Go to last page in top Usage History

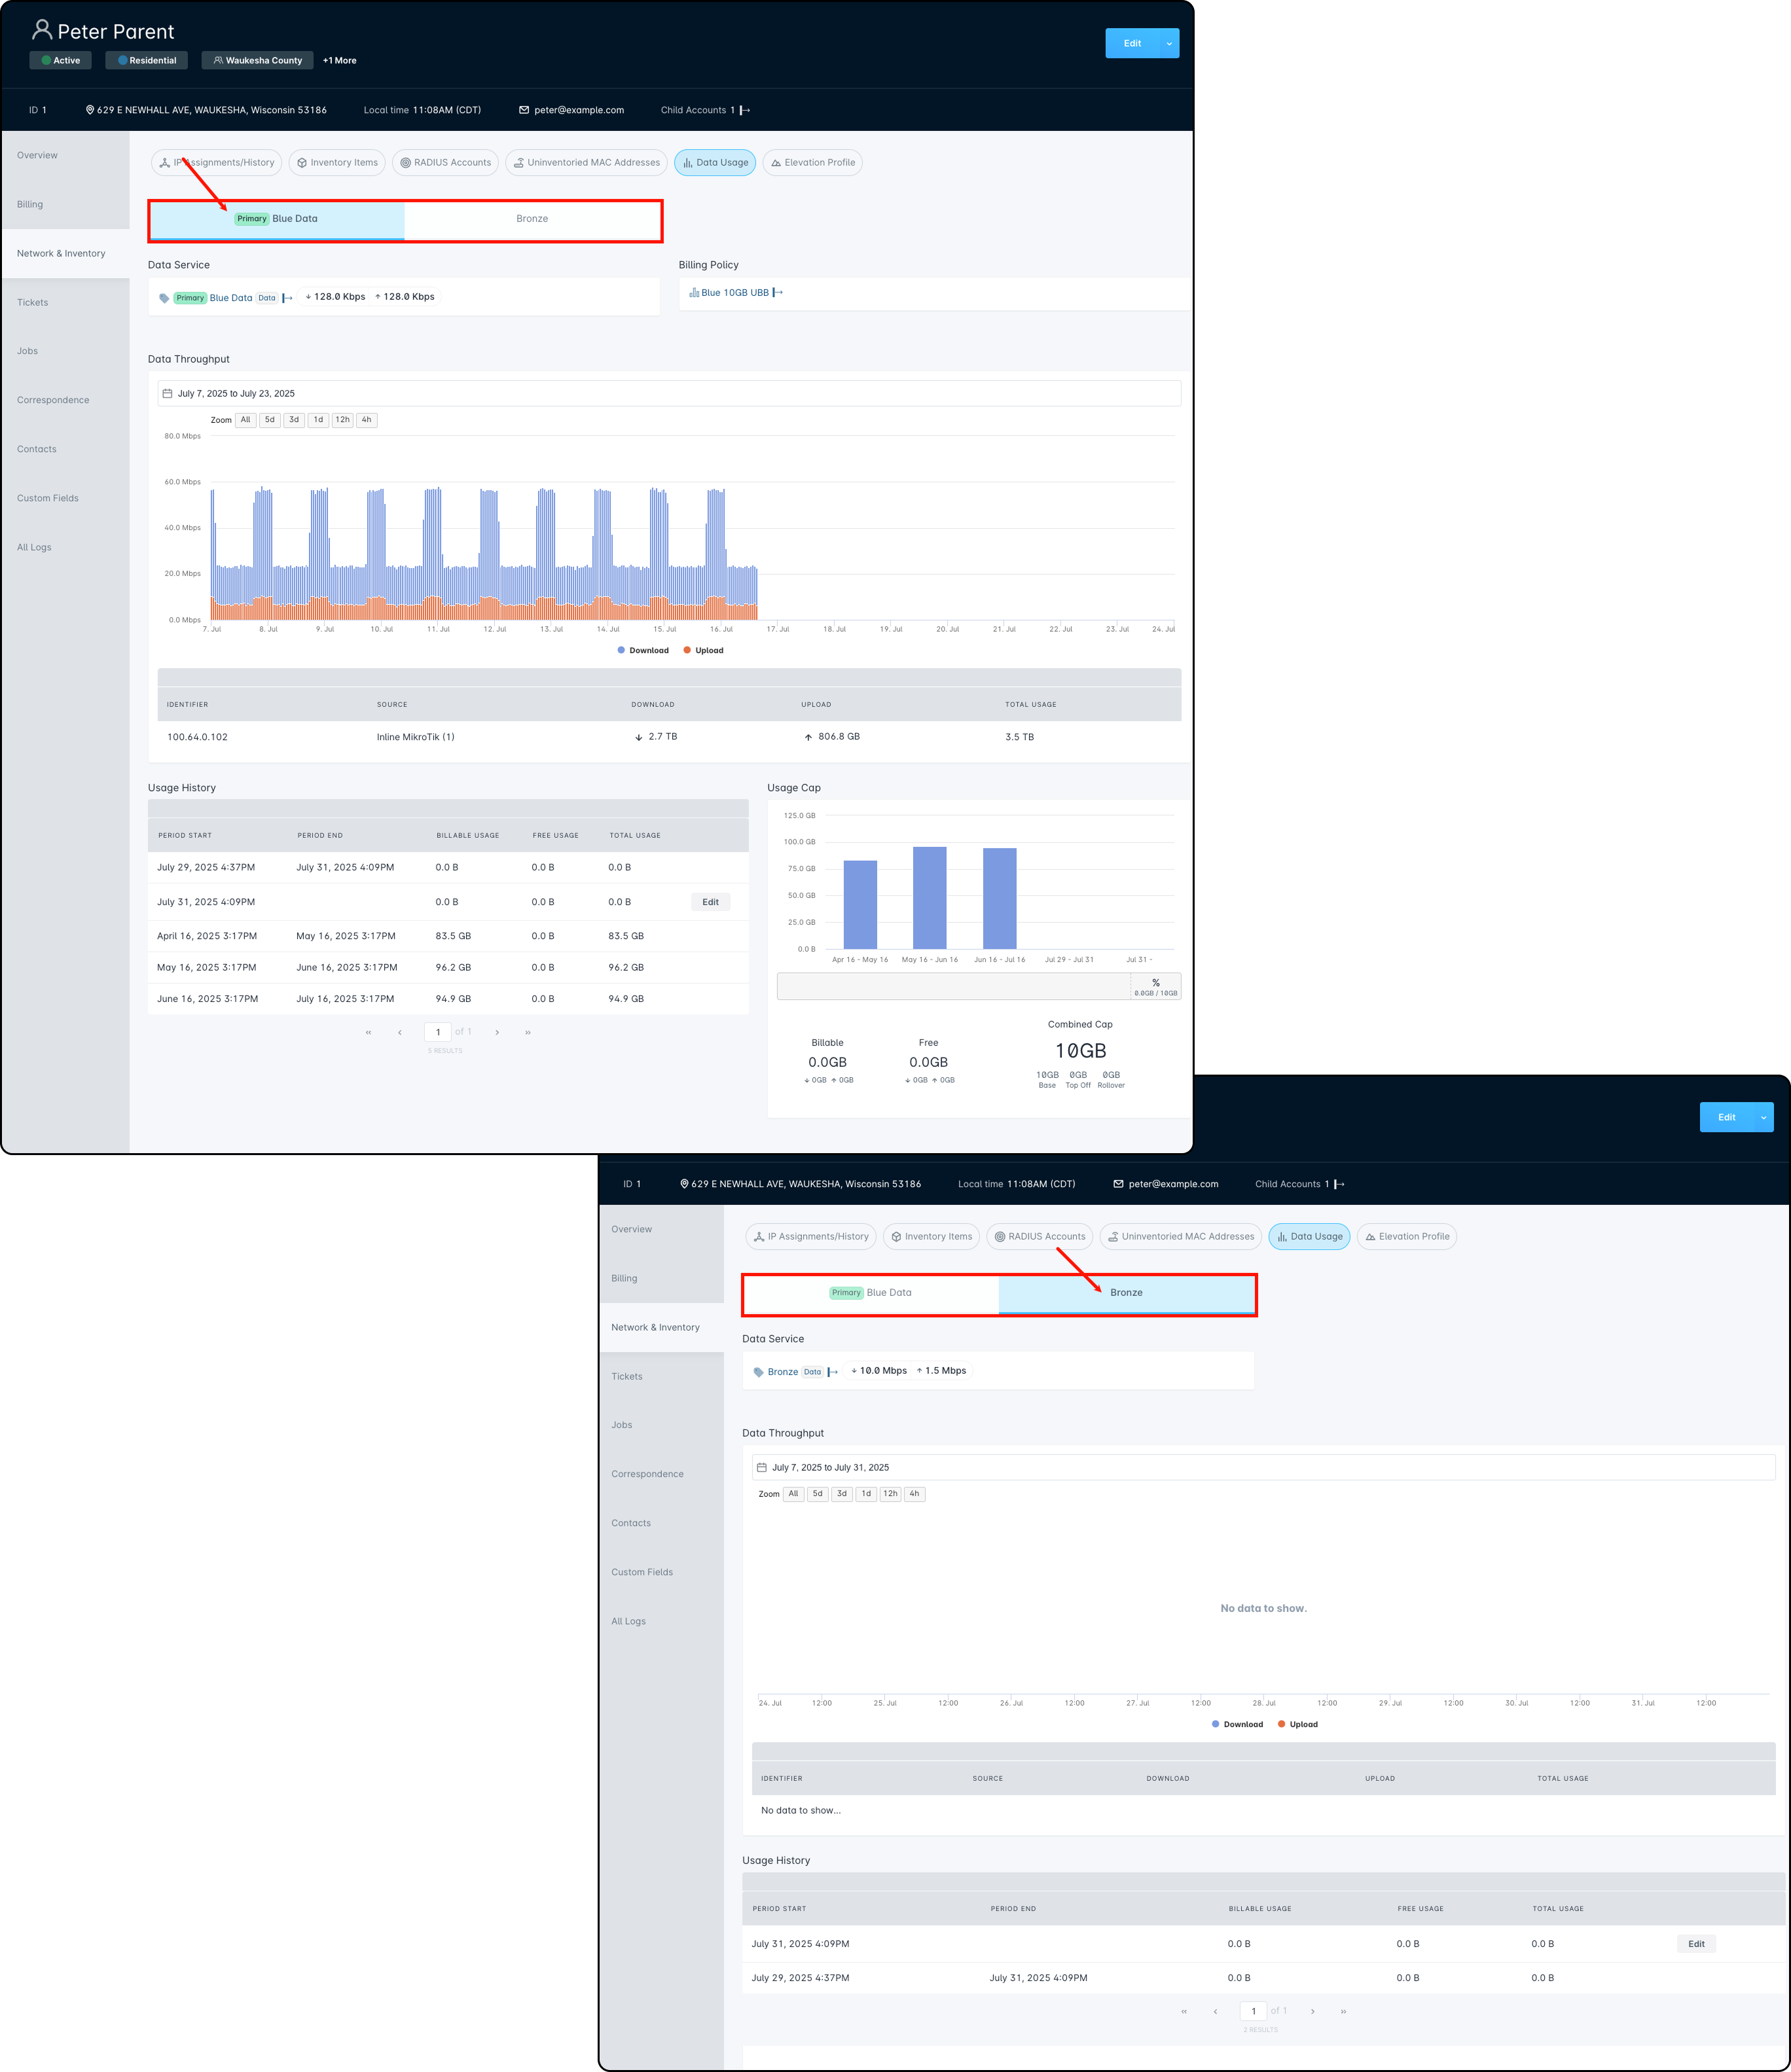click(528, 1032)
